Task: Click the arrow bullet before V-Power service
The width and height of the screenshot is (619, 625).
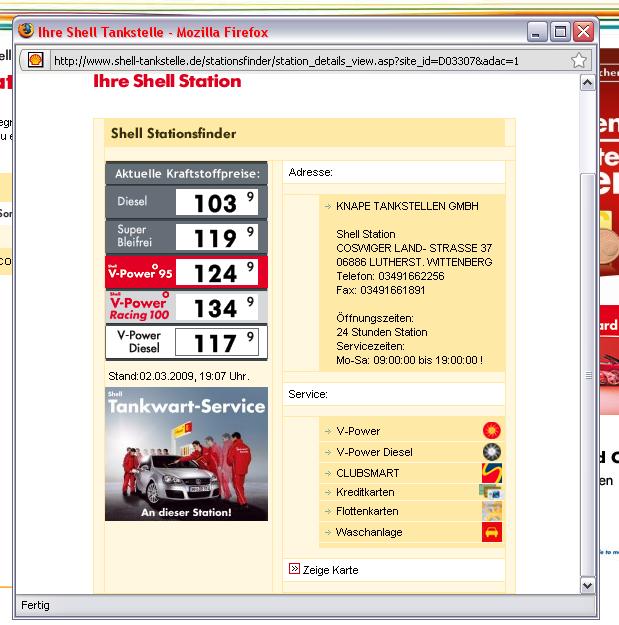Action: tap(328, 431)
